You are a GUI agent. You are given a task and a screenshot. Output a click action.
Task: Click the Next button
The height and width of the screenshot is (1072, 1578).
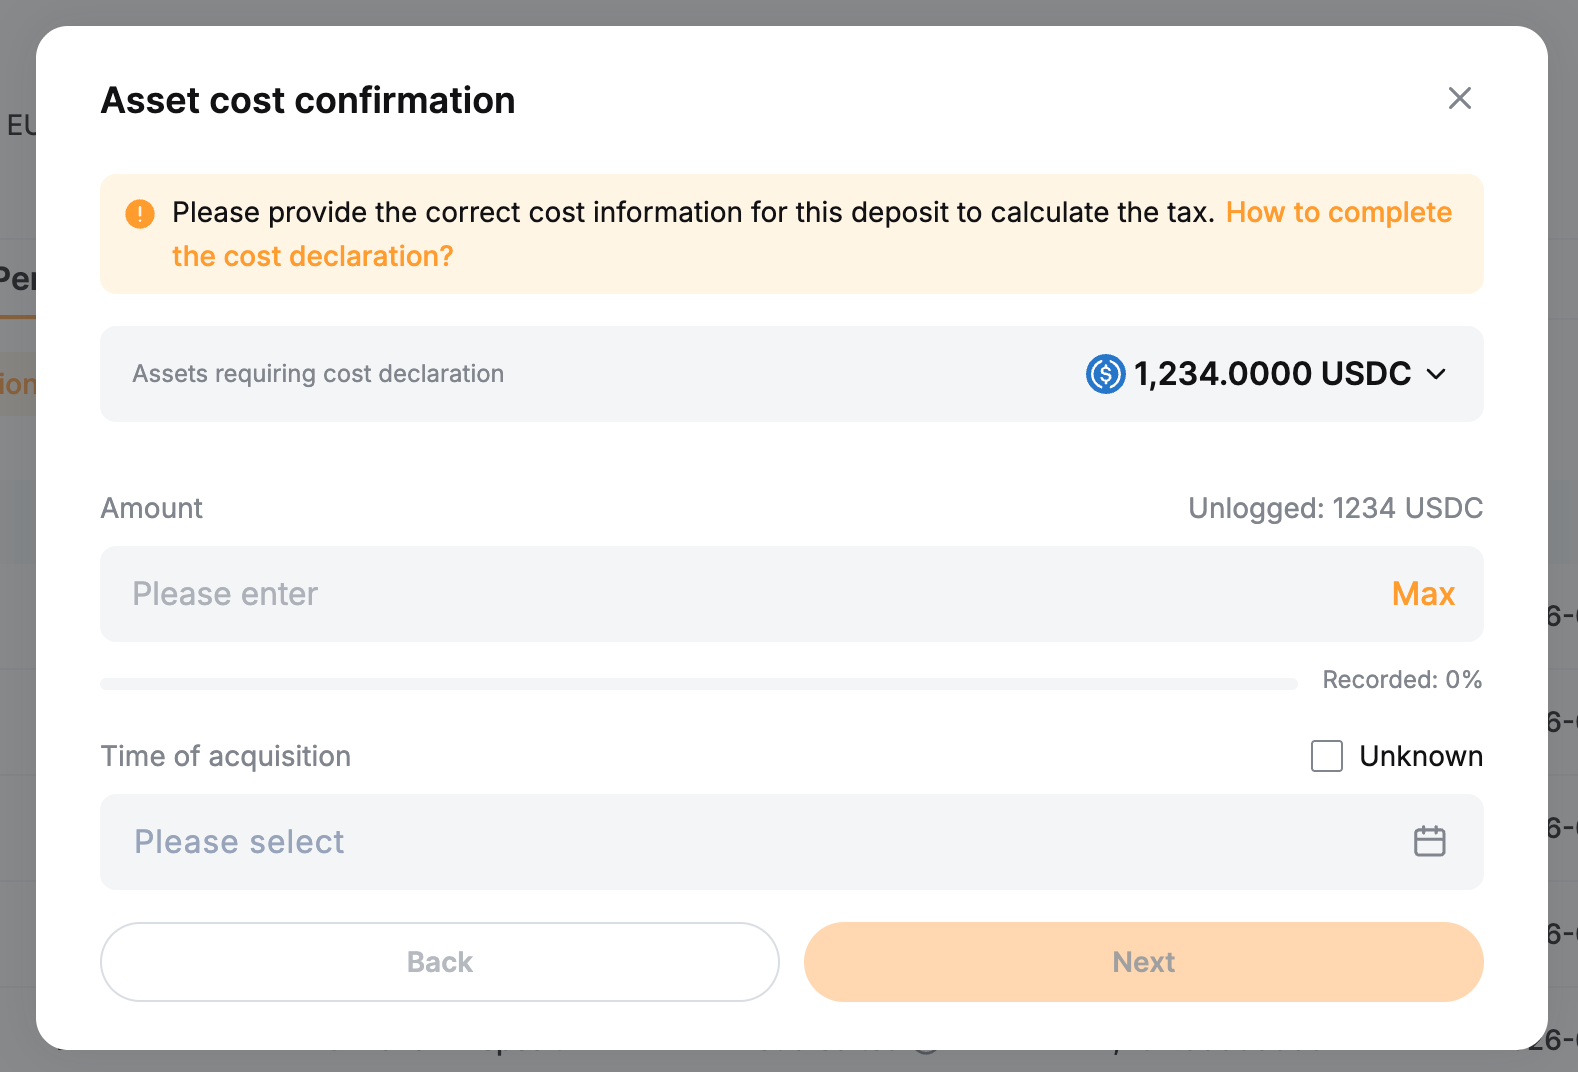(x=1143, y=961)
